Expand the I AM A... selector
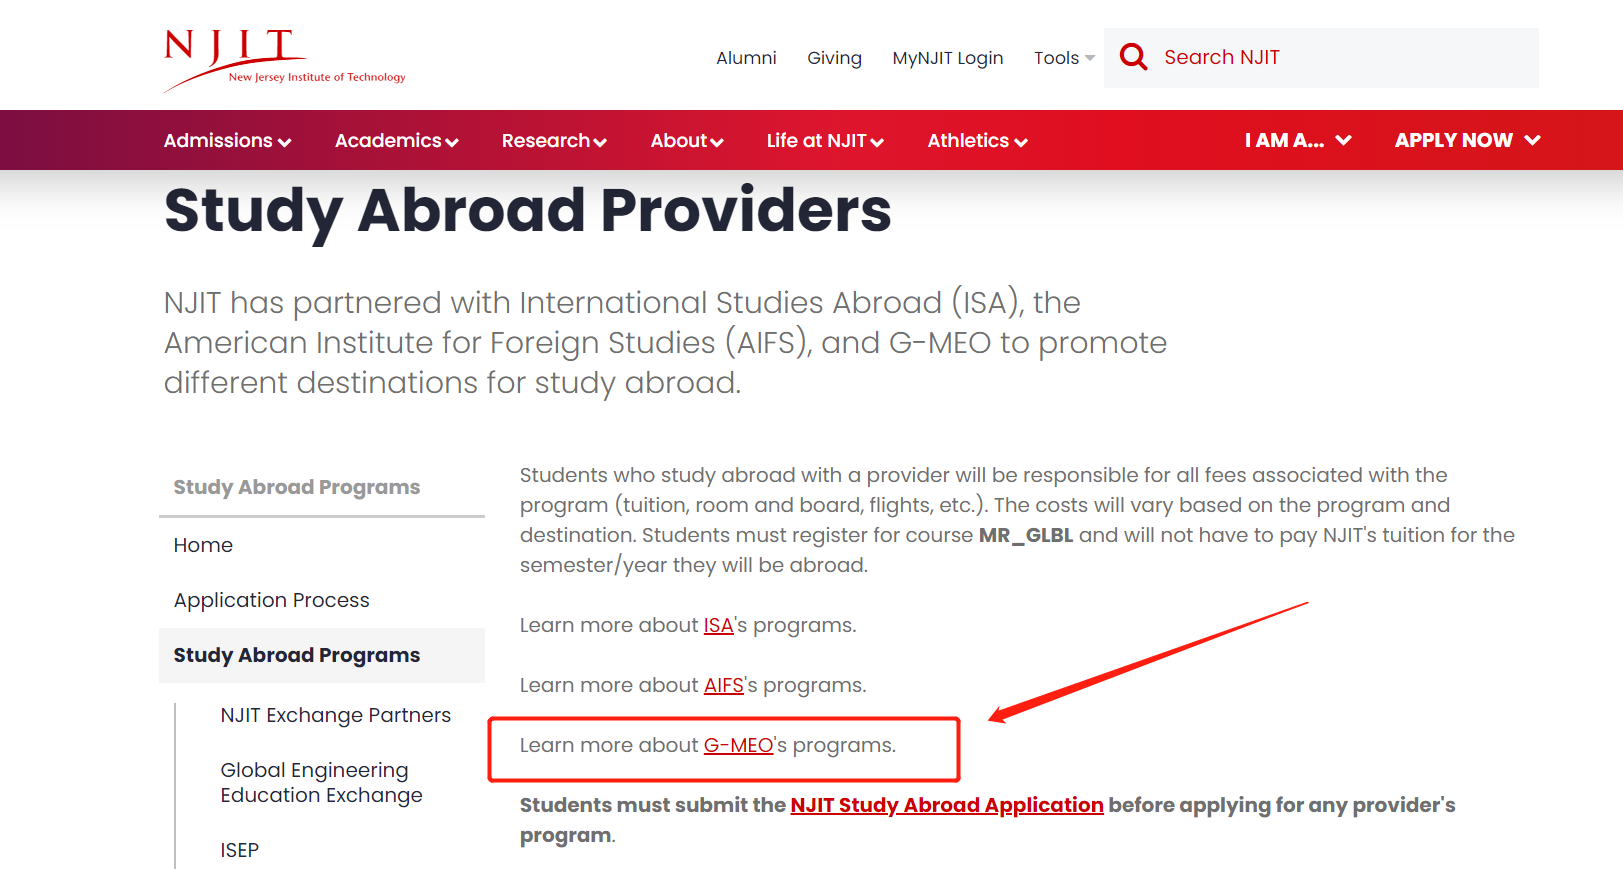The height and width of the screenshot is (869, 1623). tap(1298, 141)
